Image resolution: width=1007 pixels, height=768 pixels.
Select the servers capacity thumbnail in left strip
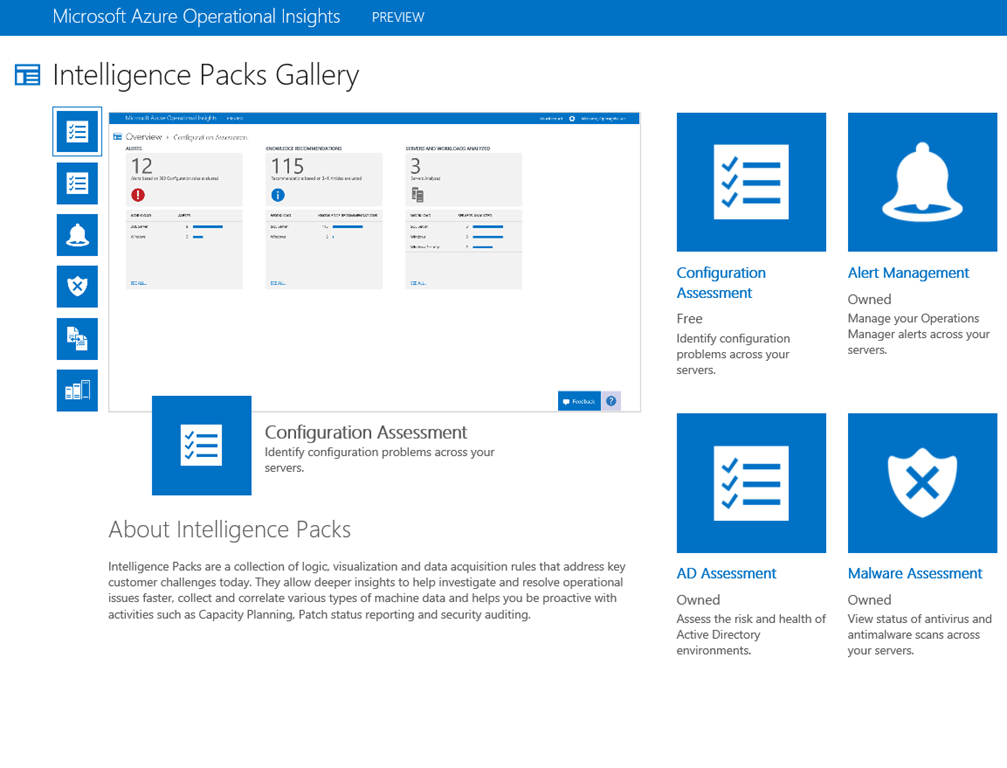click(77, 390)
